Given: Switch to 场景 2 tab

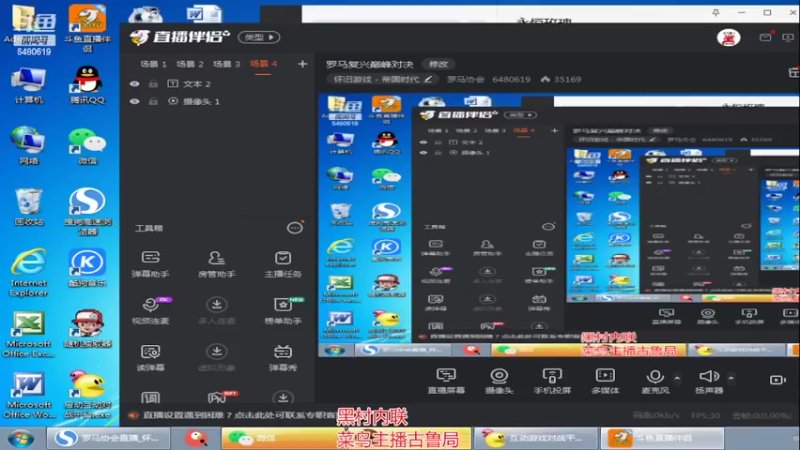Looking at the screenshot, I should pos(190,64).
